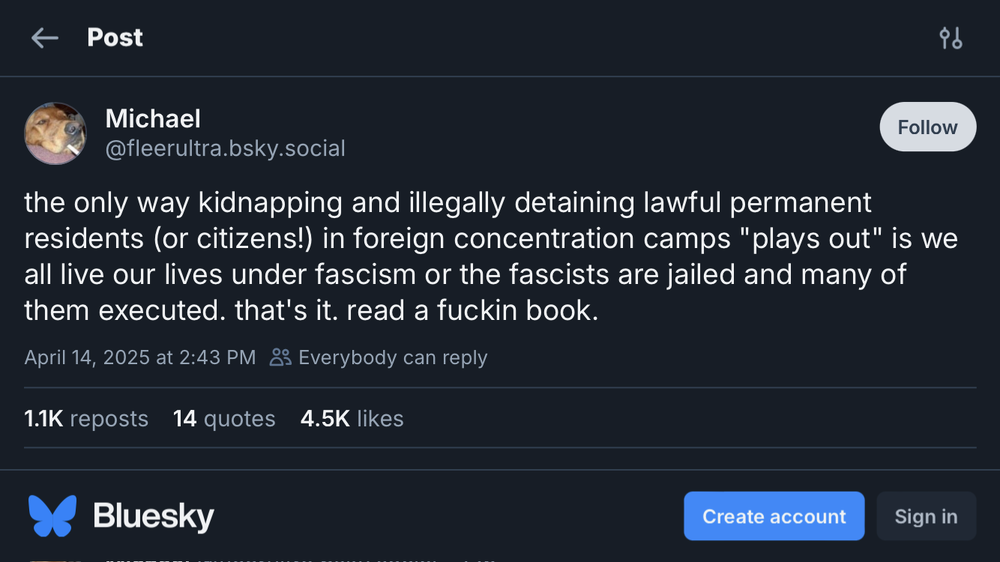Click the partially hidden reply under the Bluesky banner
1000x562 pixels.
click(300, 557)
